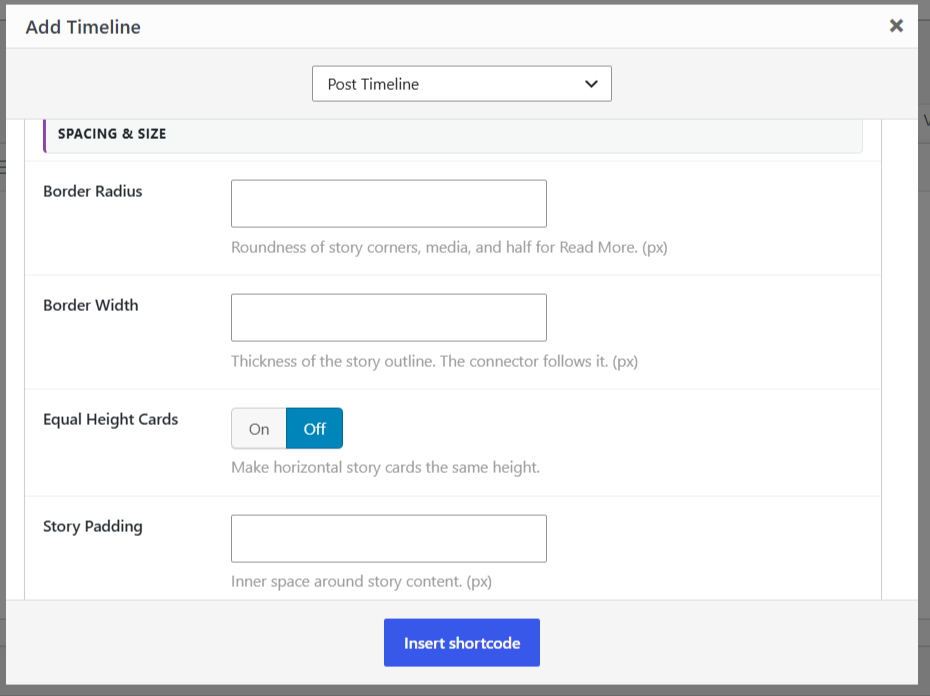Click the purple accent bar beside Spacing & Size

(x=44, y=136)
